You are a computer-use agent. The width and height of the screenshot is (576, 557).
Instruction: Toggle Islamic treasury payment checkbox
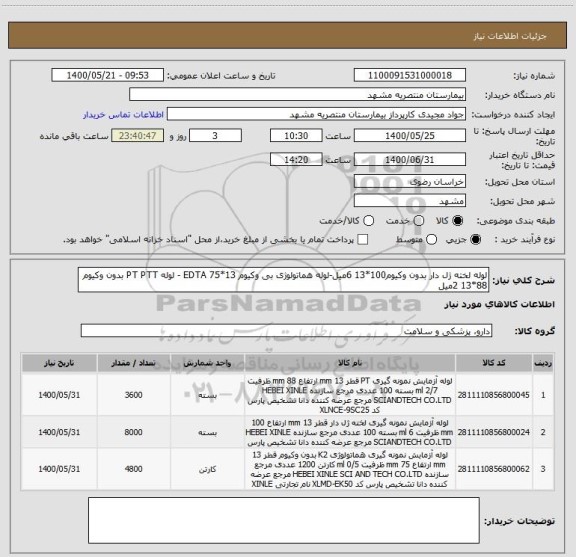363,240
